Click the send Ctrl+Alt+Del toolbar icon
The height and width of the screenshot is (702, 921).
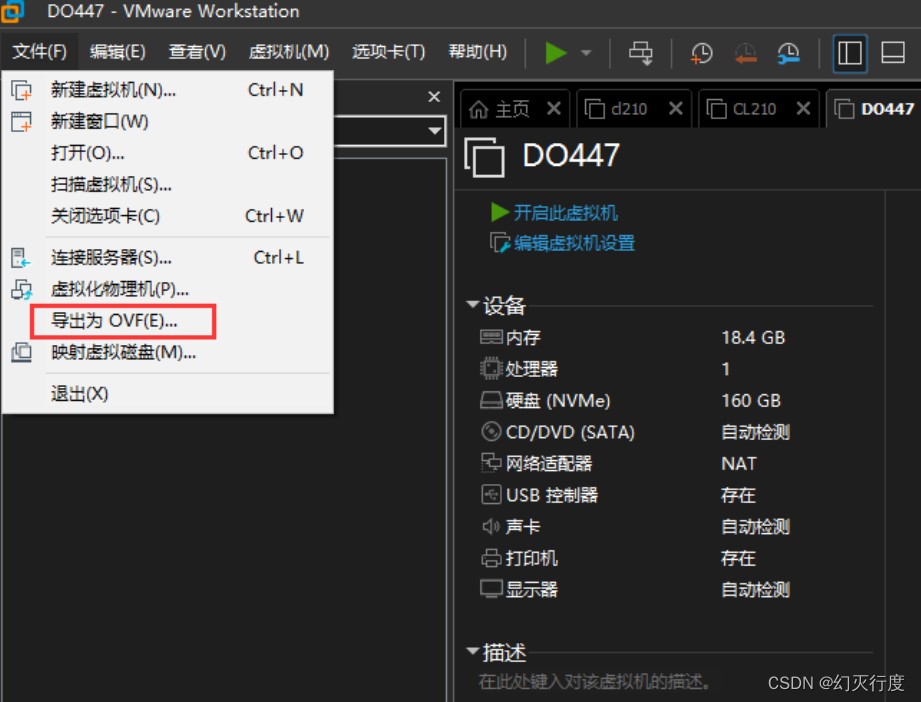click(640, 53)
